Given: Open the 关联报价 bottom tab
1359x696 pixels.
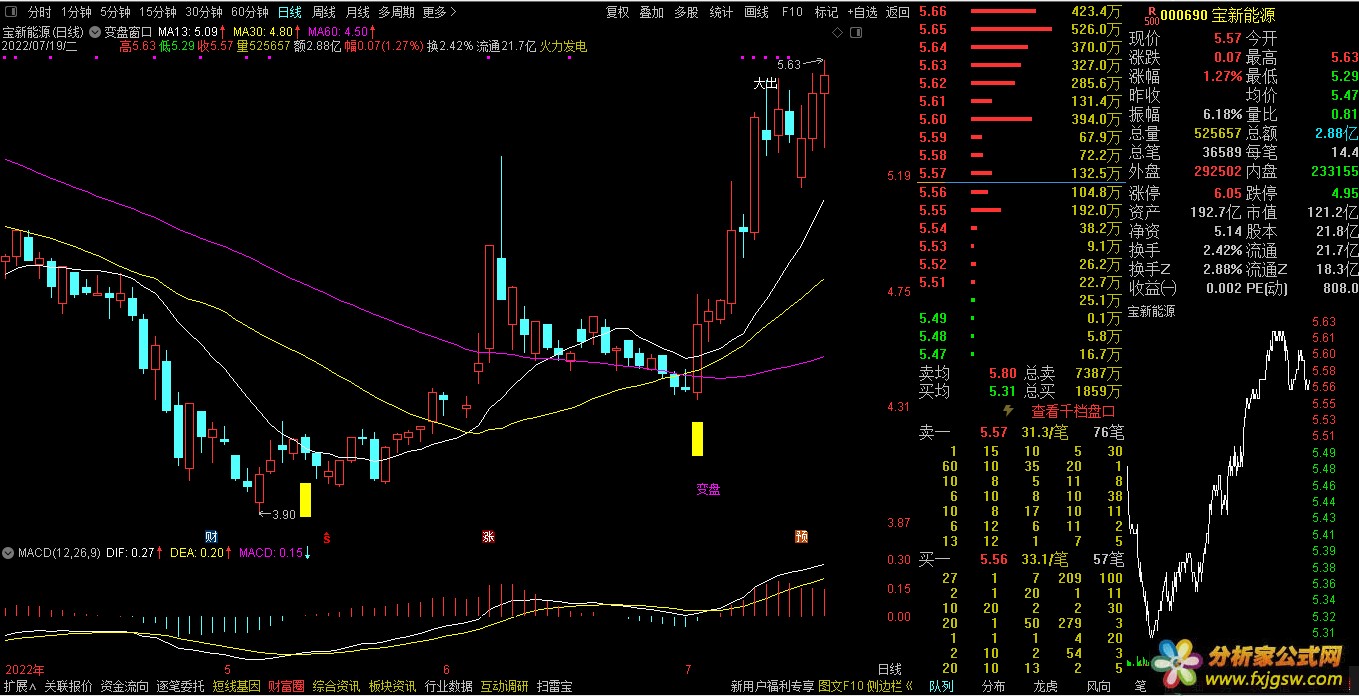Looking at the screenshot, I should point(68,686).
